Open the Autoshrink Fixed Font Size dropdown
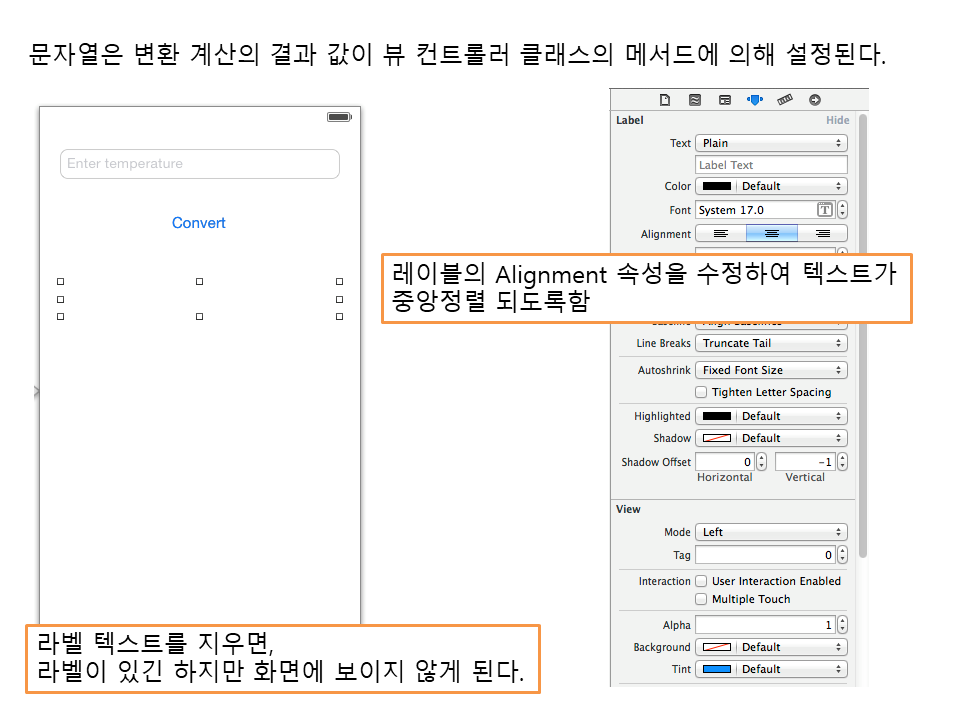The width and height of the screenshot is (960, 720). click(771, 370)
